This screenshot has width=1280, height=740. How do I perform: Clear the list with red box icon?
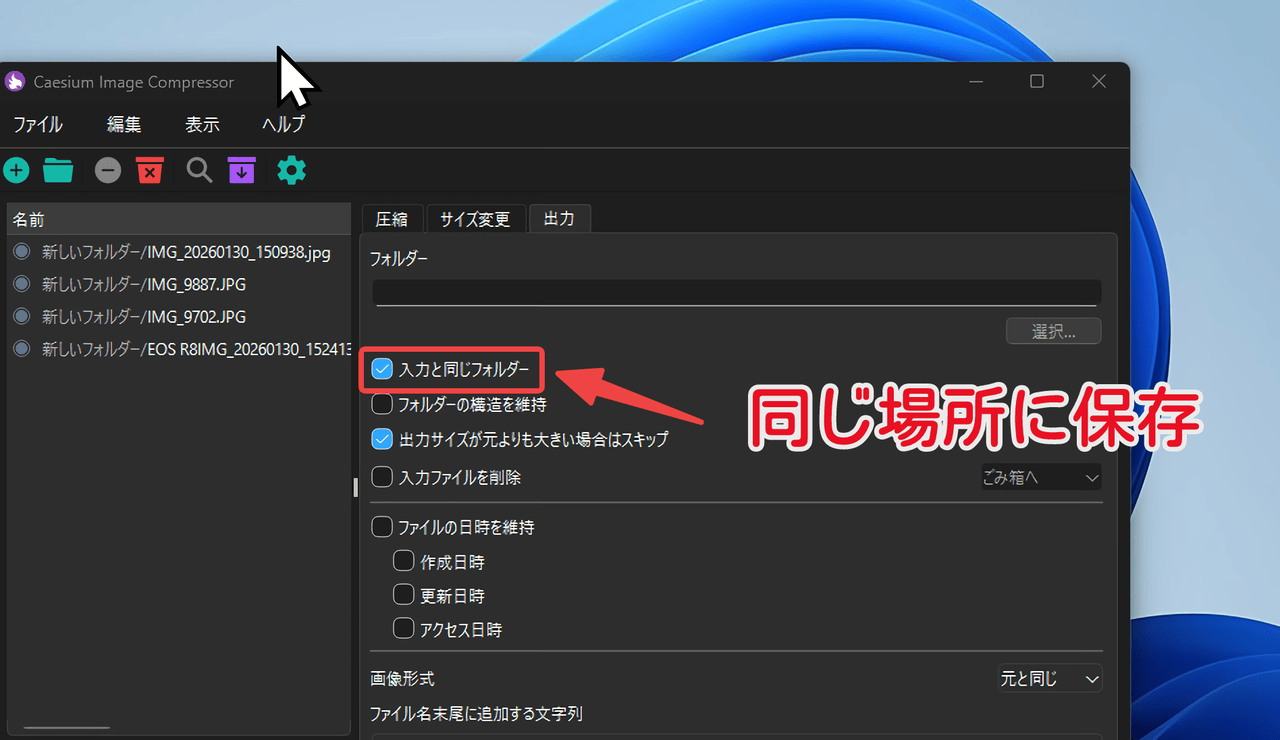coord(150,171)
